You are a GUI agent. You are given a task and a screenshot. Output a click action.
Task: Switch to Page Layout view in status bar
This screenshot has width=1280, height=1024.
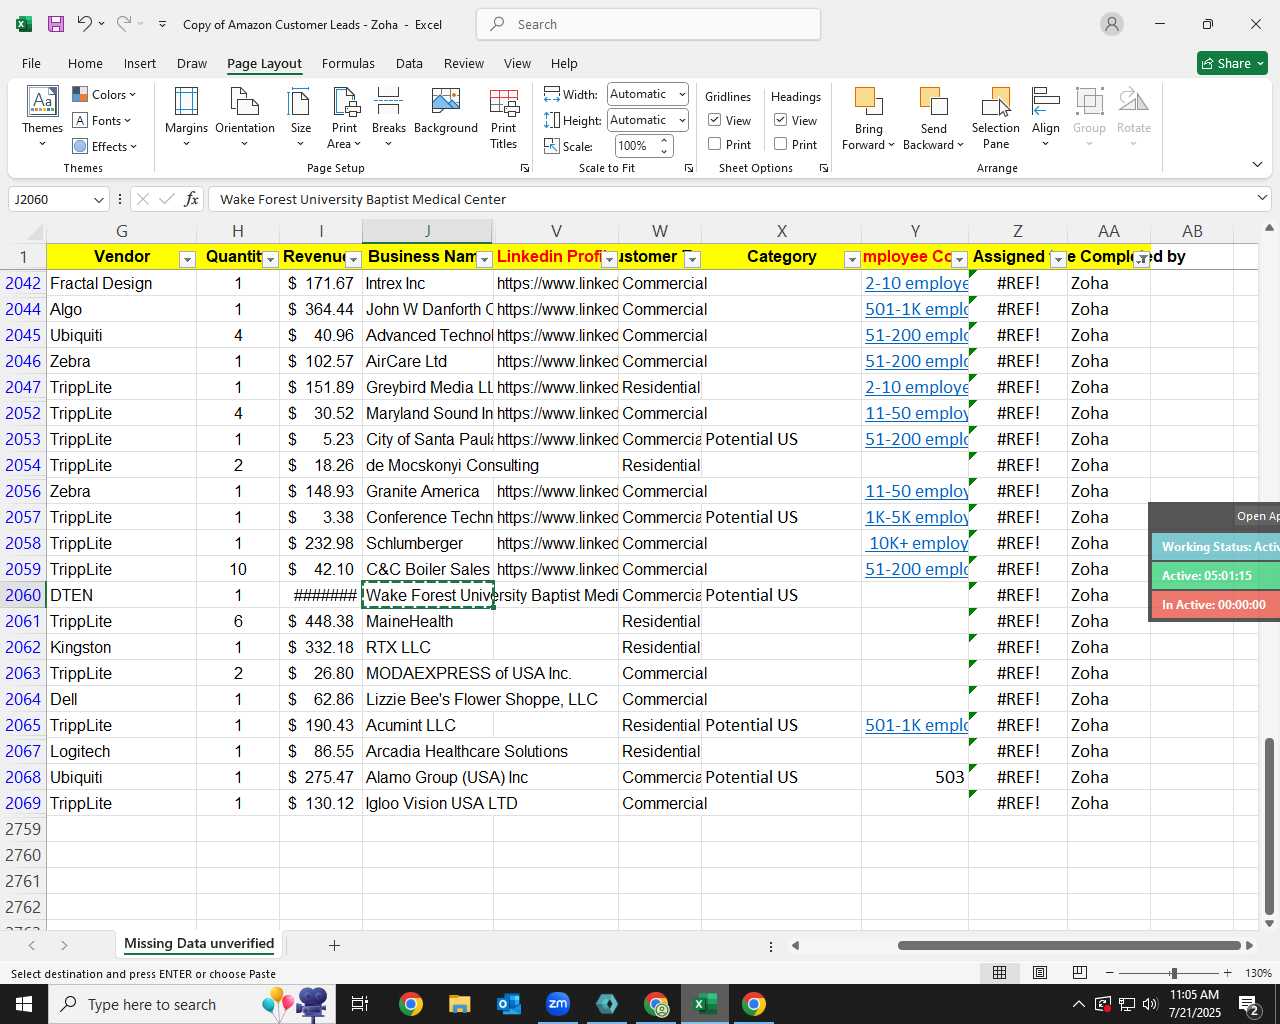click(1039, 973)
